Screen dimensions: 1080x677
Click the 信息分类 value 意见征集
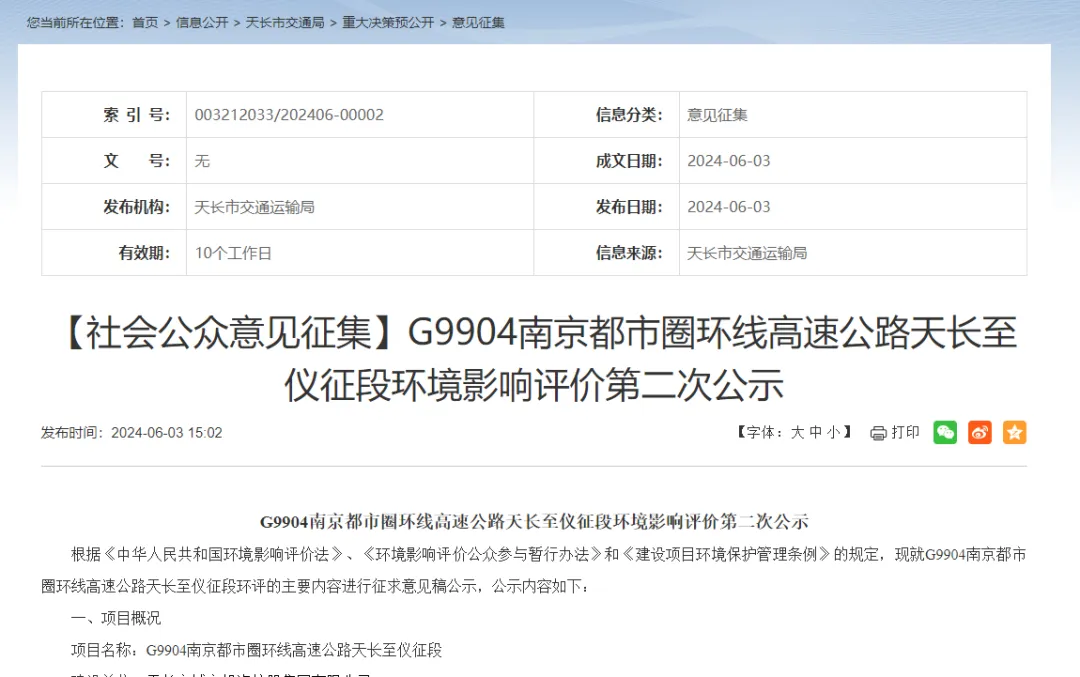(717, 115)
